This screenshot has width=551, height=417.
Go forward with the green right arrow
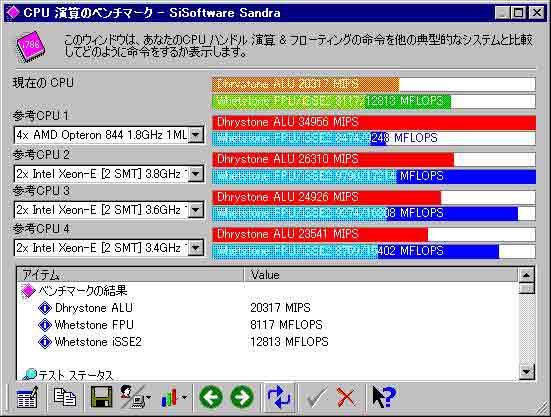(x=242, y=397)
